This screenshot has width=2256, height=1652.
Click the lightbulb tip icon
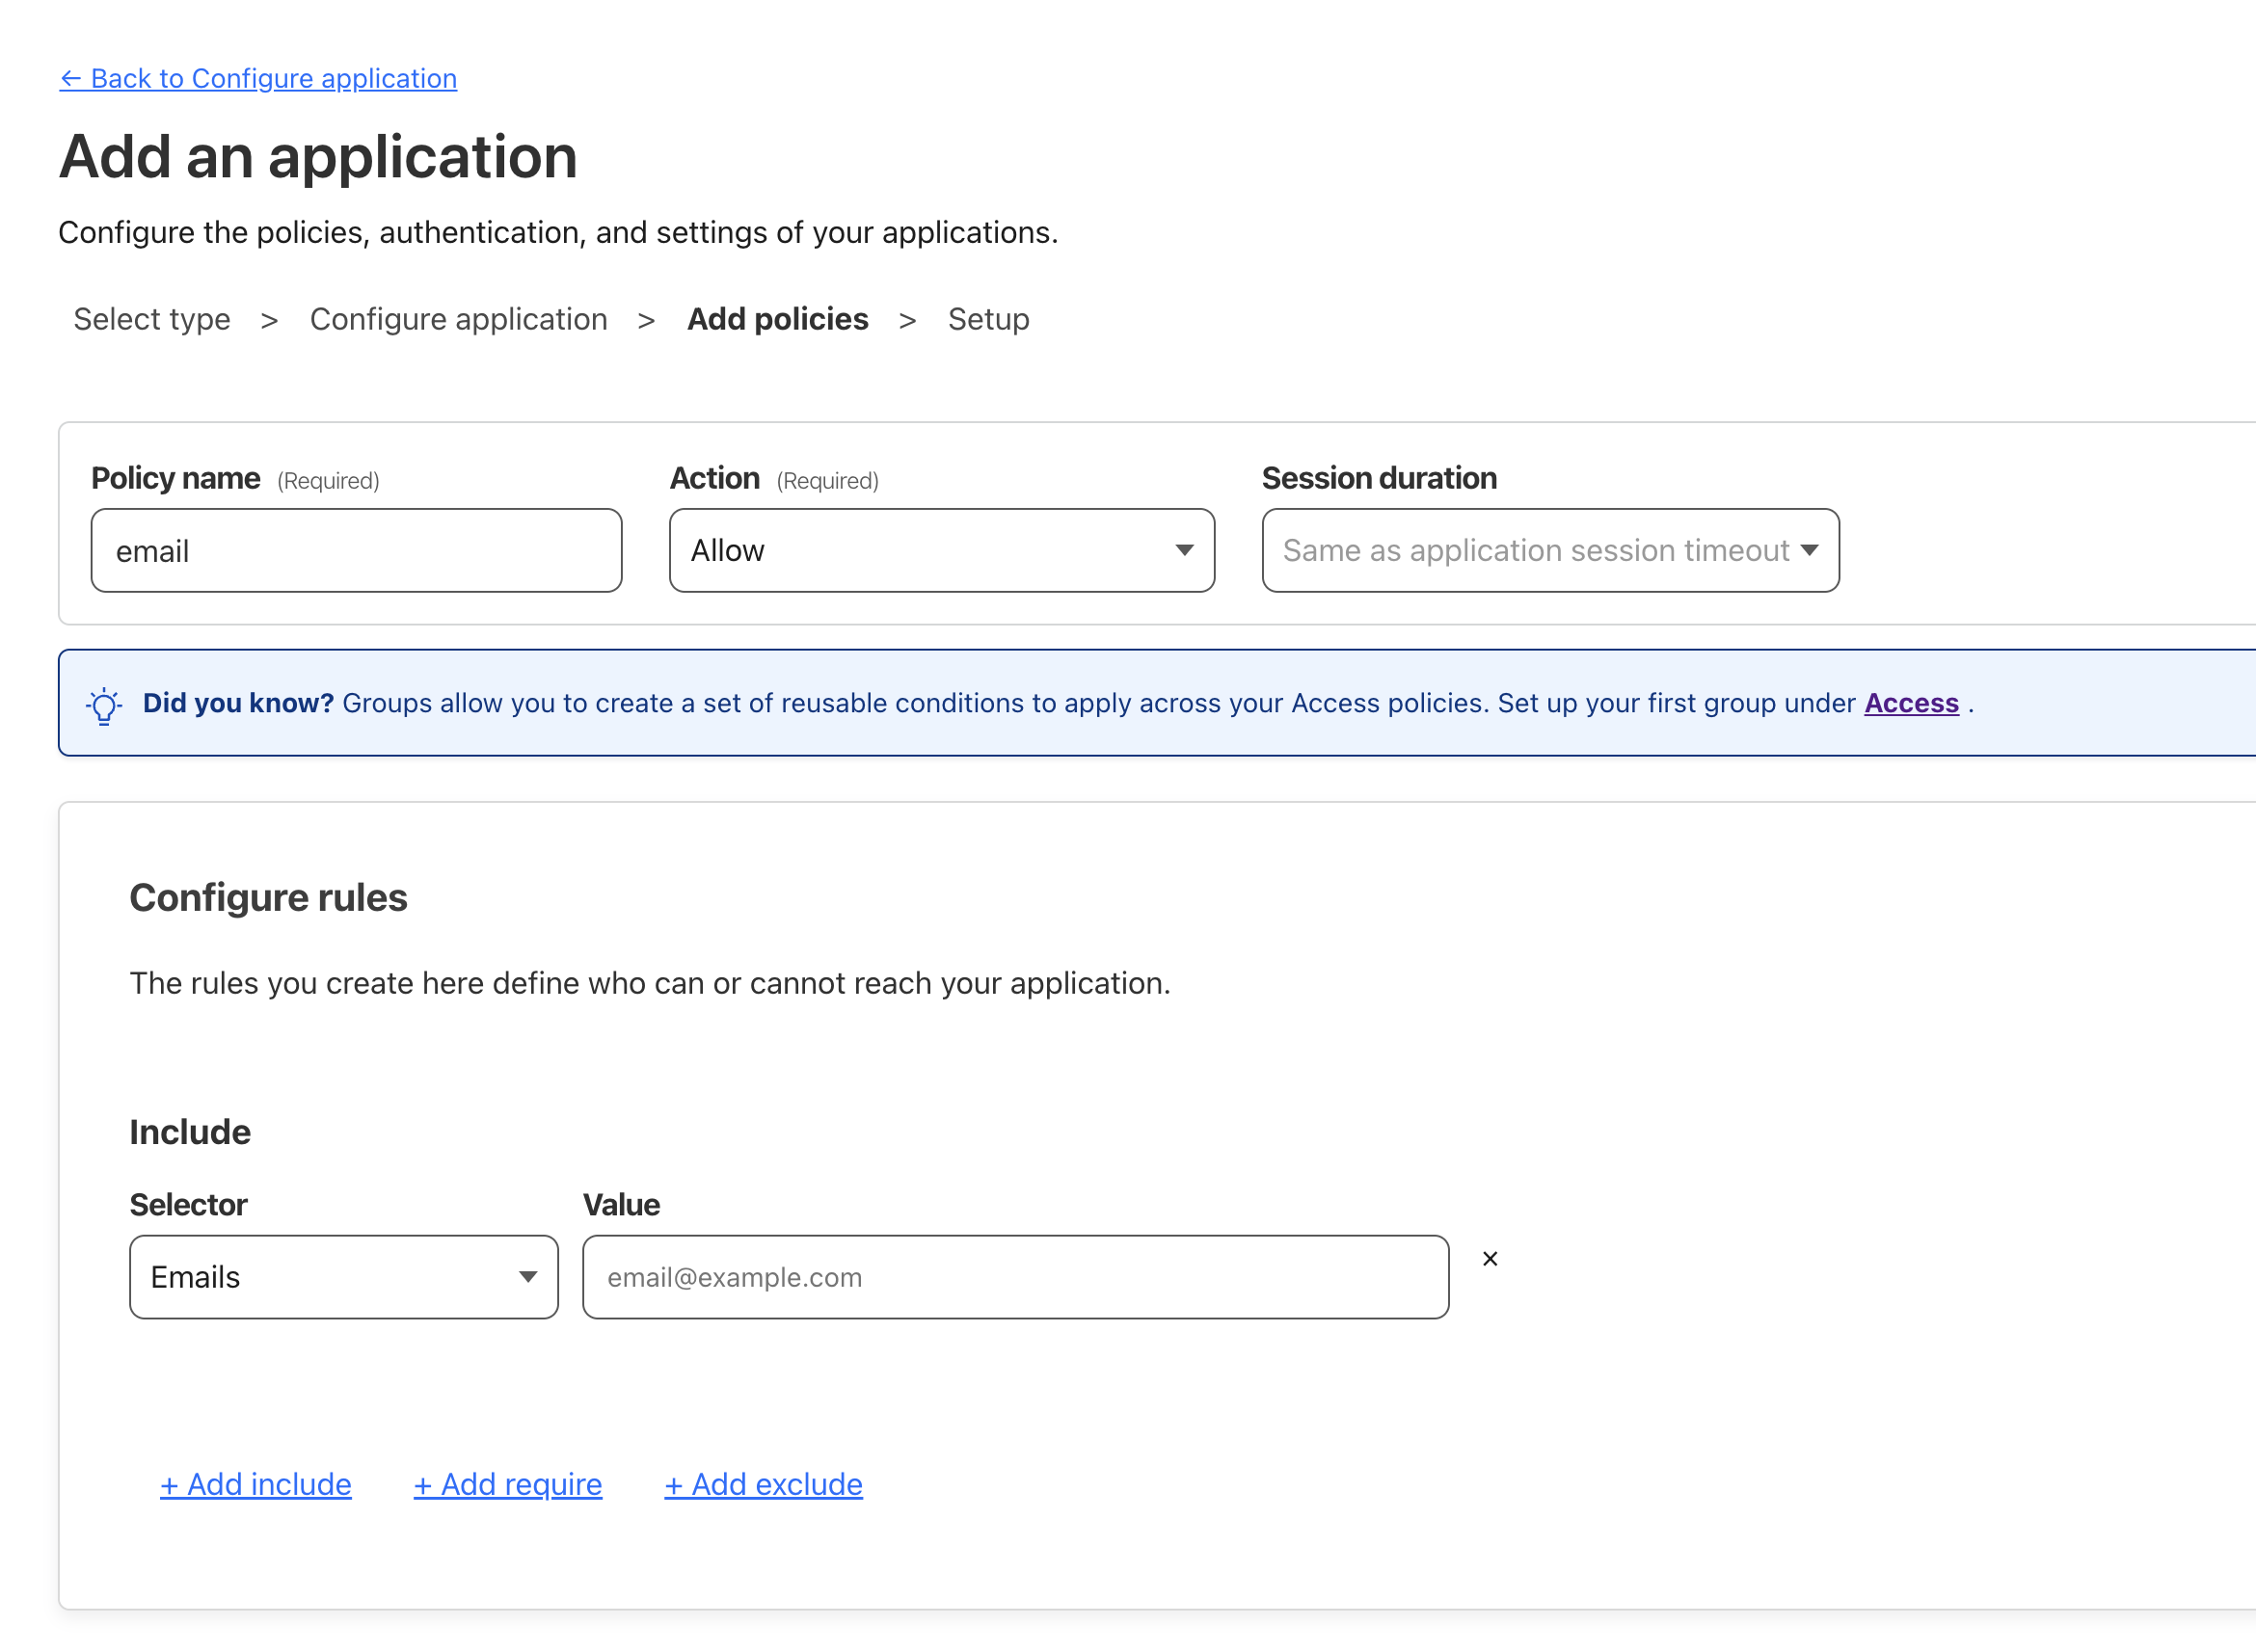pos(104,705)
